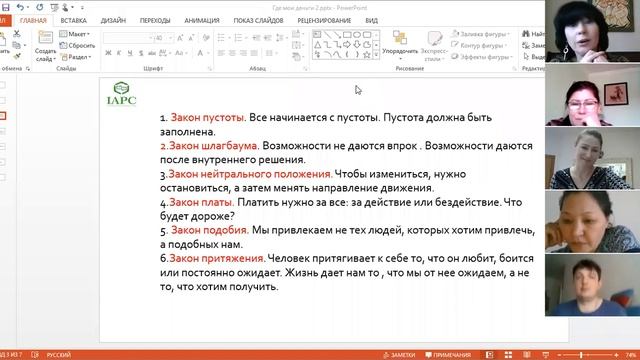Image resolution: width=640 pixels, height=360 pixels.
Task: Click the slide sorter view icon in status bar
Action: [508, 355]
